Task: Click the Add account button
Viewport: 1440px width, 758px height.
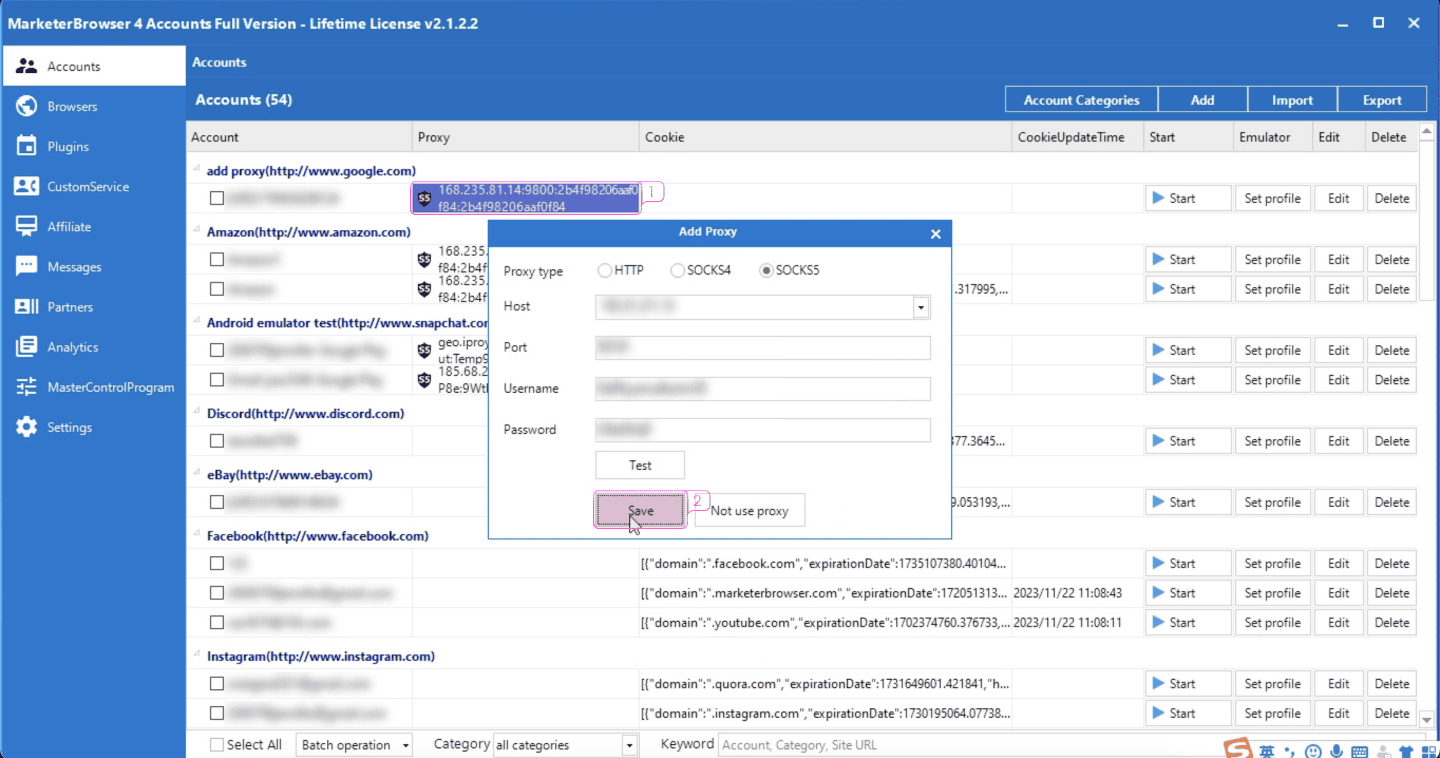Action: (1203, 100)
